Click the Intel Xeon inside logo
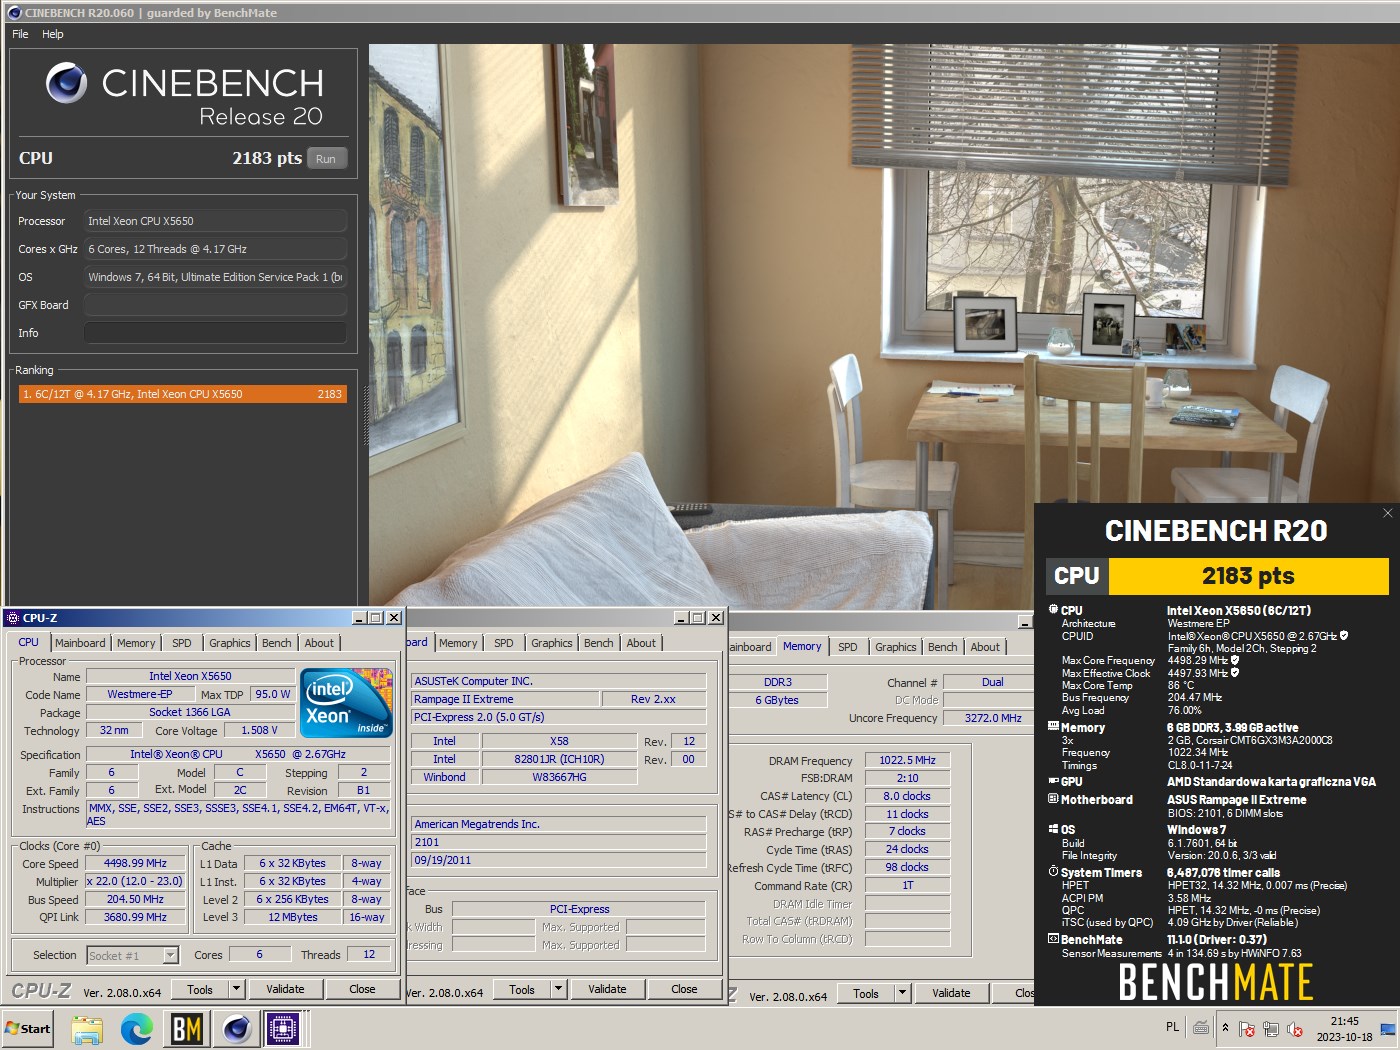Image resolution: width=1400 pixels, height=1050 pixels. point(346,702)
